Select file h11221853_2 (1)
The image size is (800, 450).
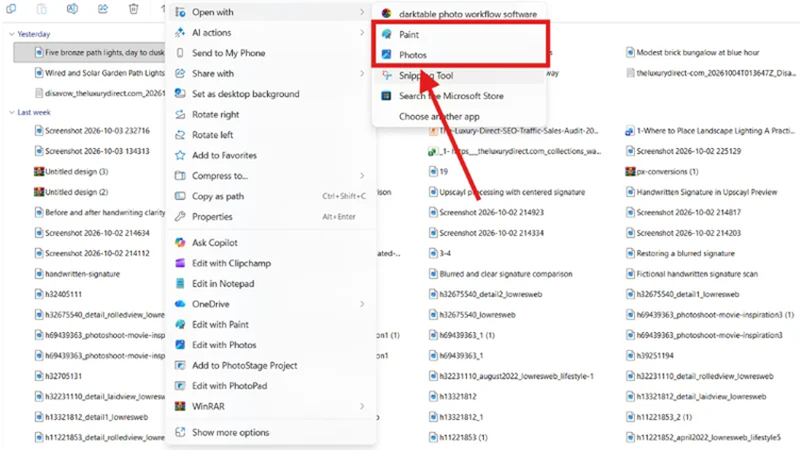pyautogui.click(x=659, y=417)
